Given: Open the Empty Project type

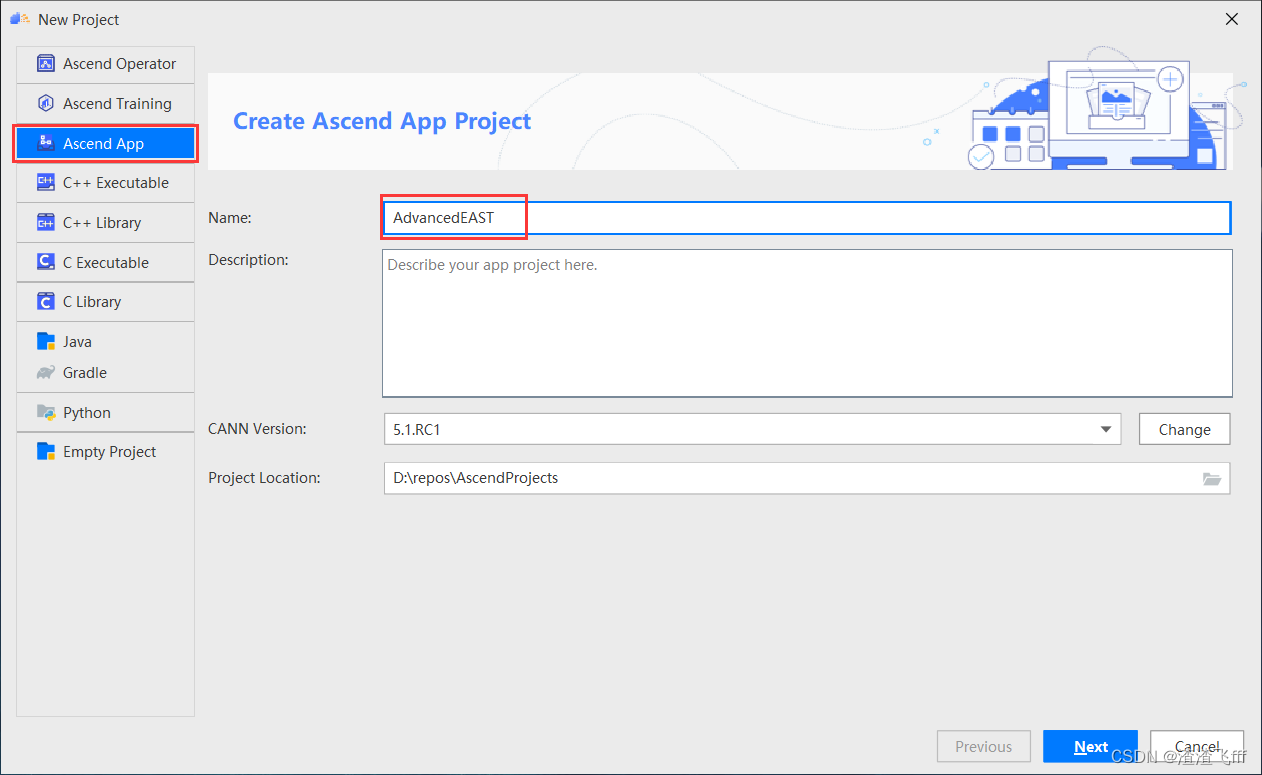Looking at the screenshot, I should point(105,452).
